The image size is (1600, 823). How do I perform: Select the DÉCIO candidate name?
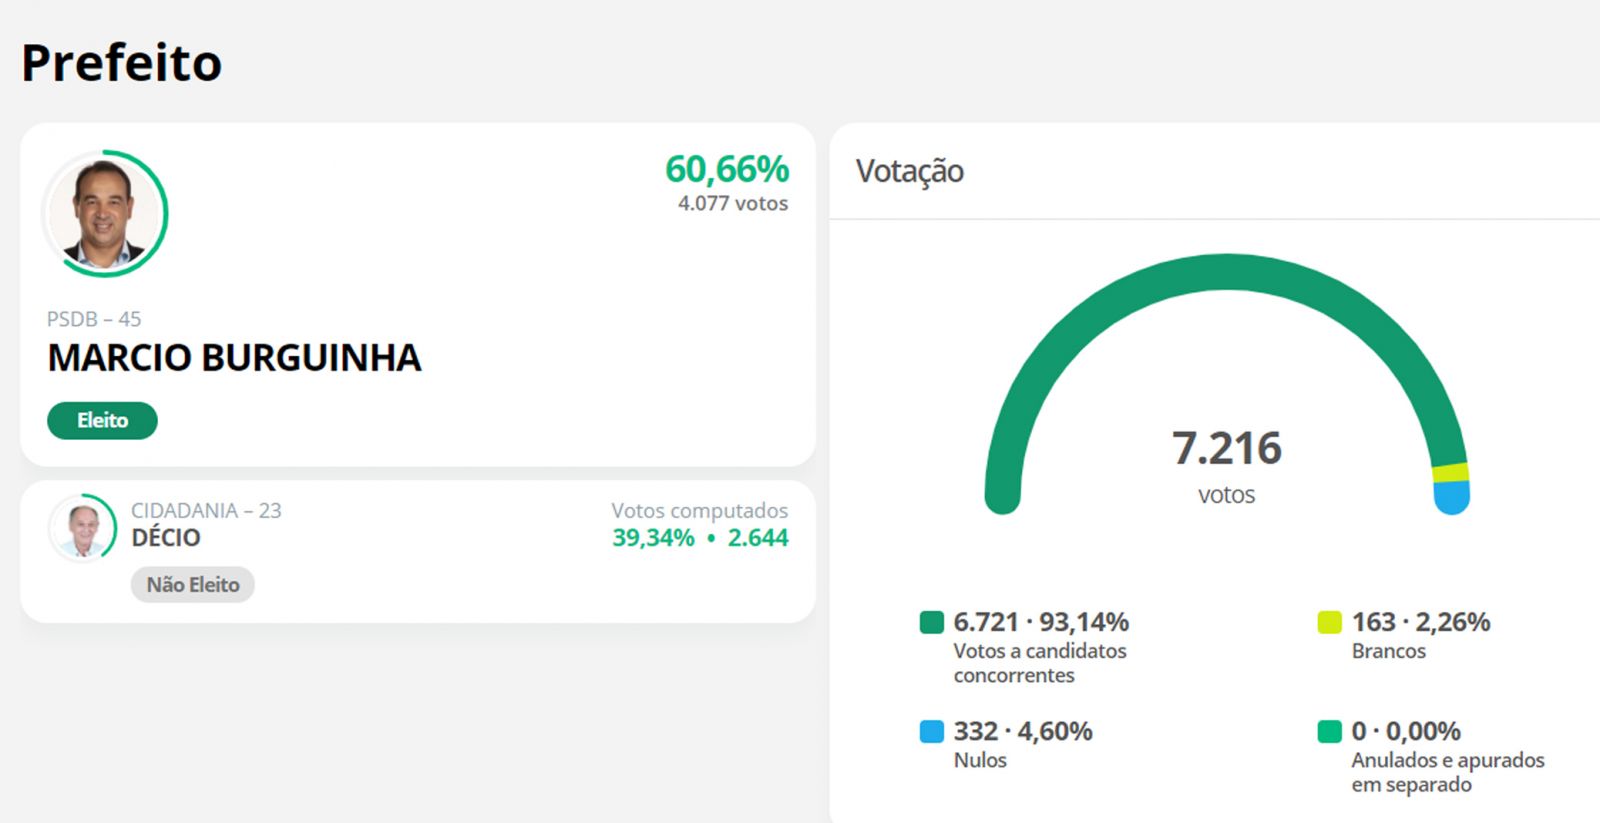166,538
